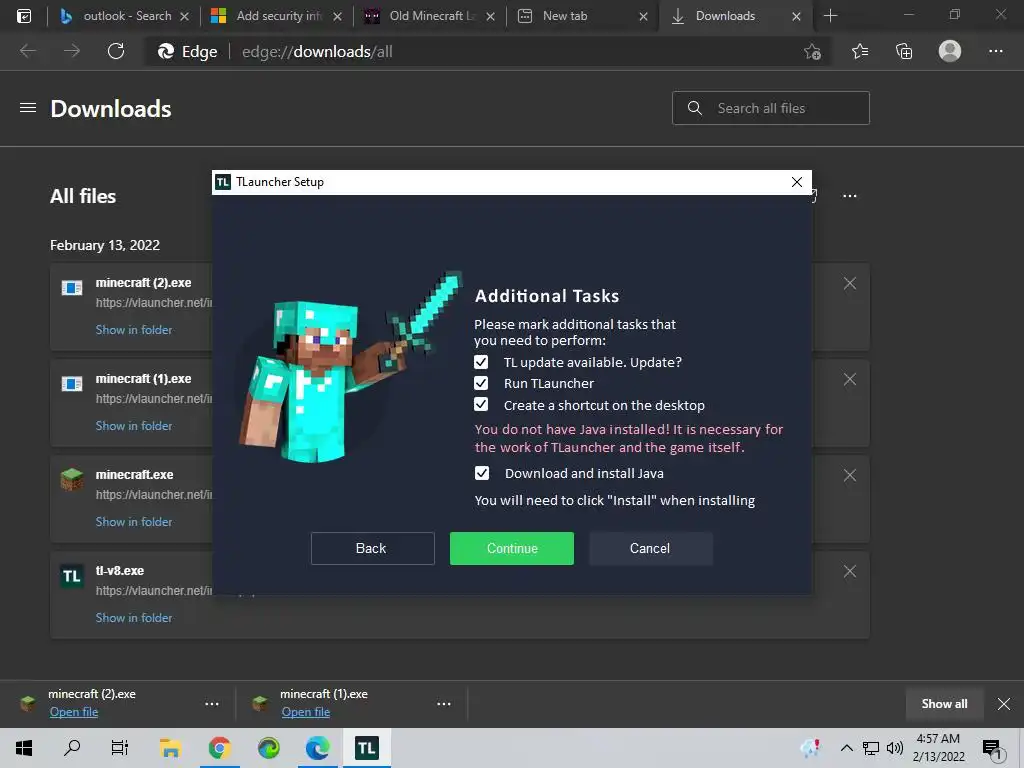The width and height of the screenshot is (1024, 768).
Task: Toggle 'Download and install Java' checkbox
Action: click(x=481, y=473)
